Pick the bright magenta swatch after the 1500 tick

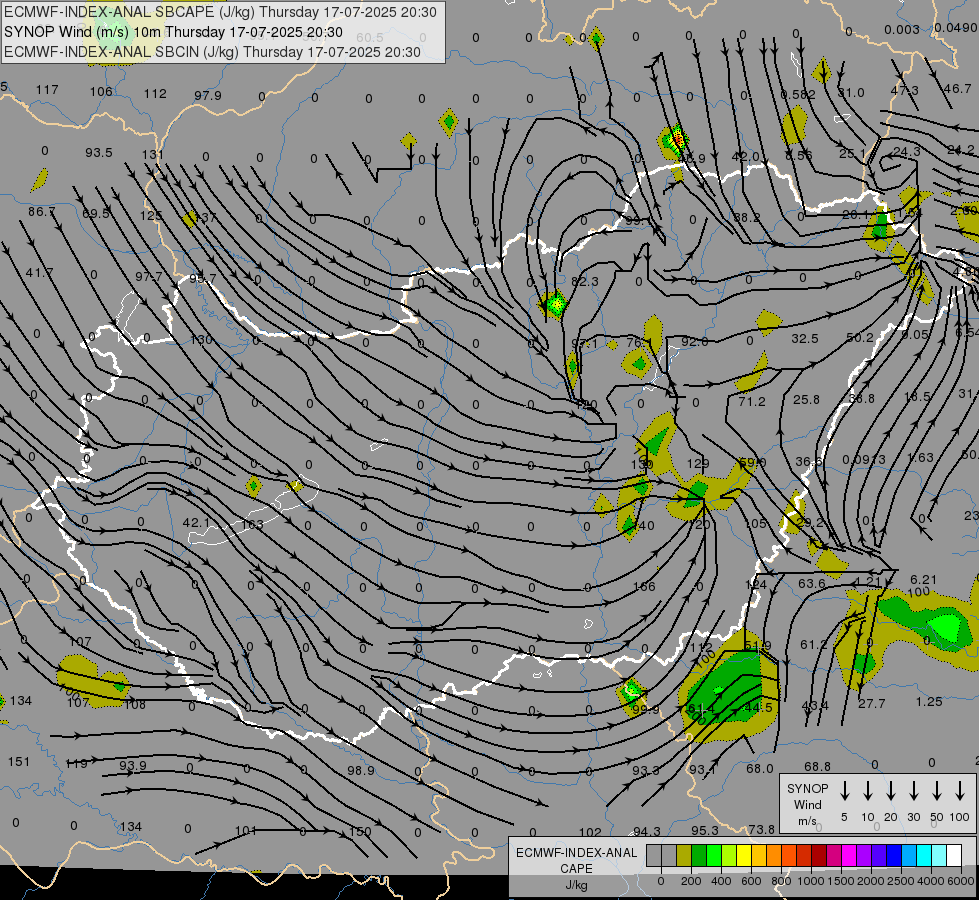click(849, 856)
